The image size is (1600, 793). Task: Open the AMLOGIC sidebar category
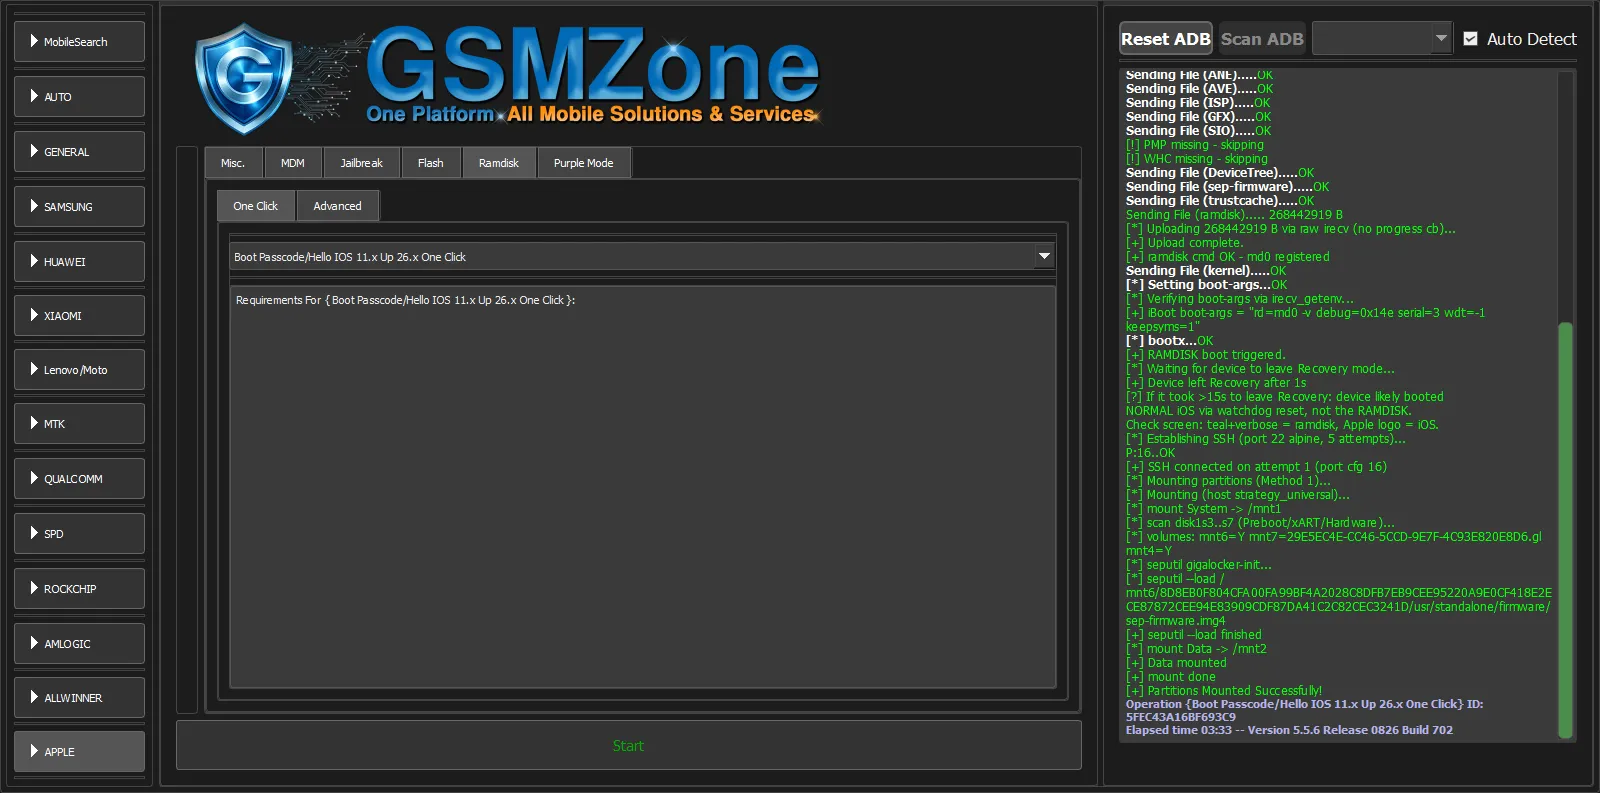[x=79, y=644]
